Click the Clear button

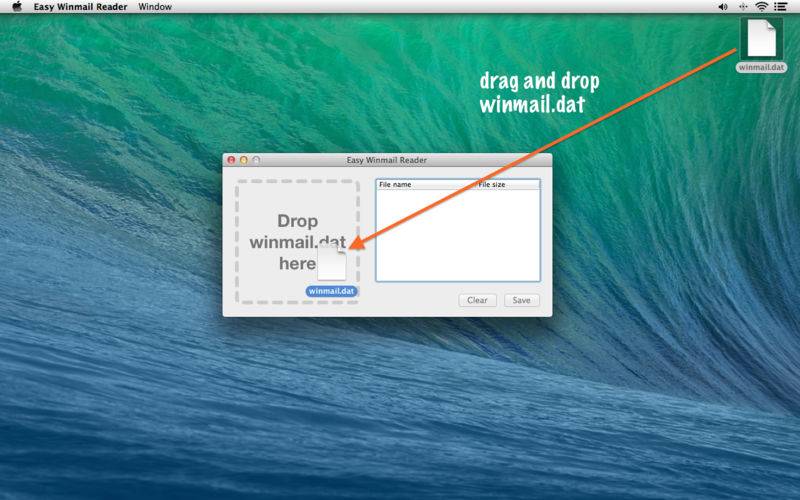[477, 300]
